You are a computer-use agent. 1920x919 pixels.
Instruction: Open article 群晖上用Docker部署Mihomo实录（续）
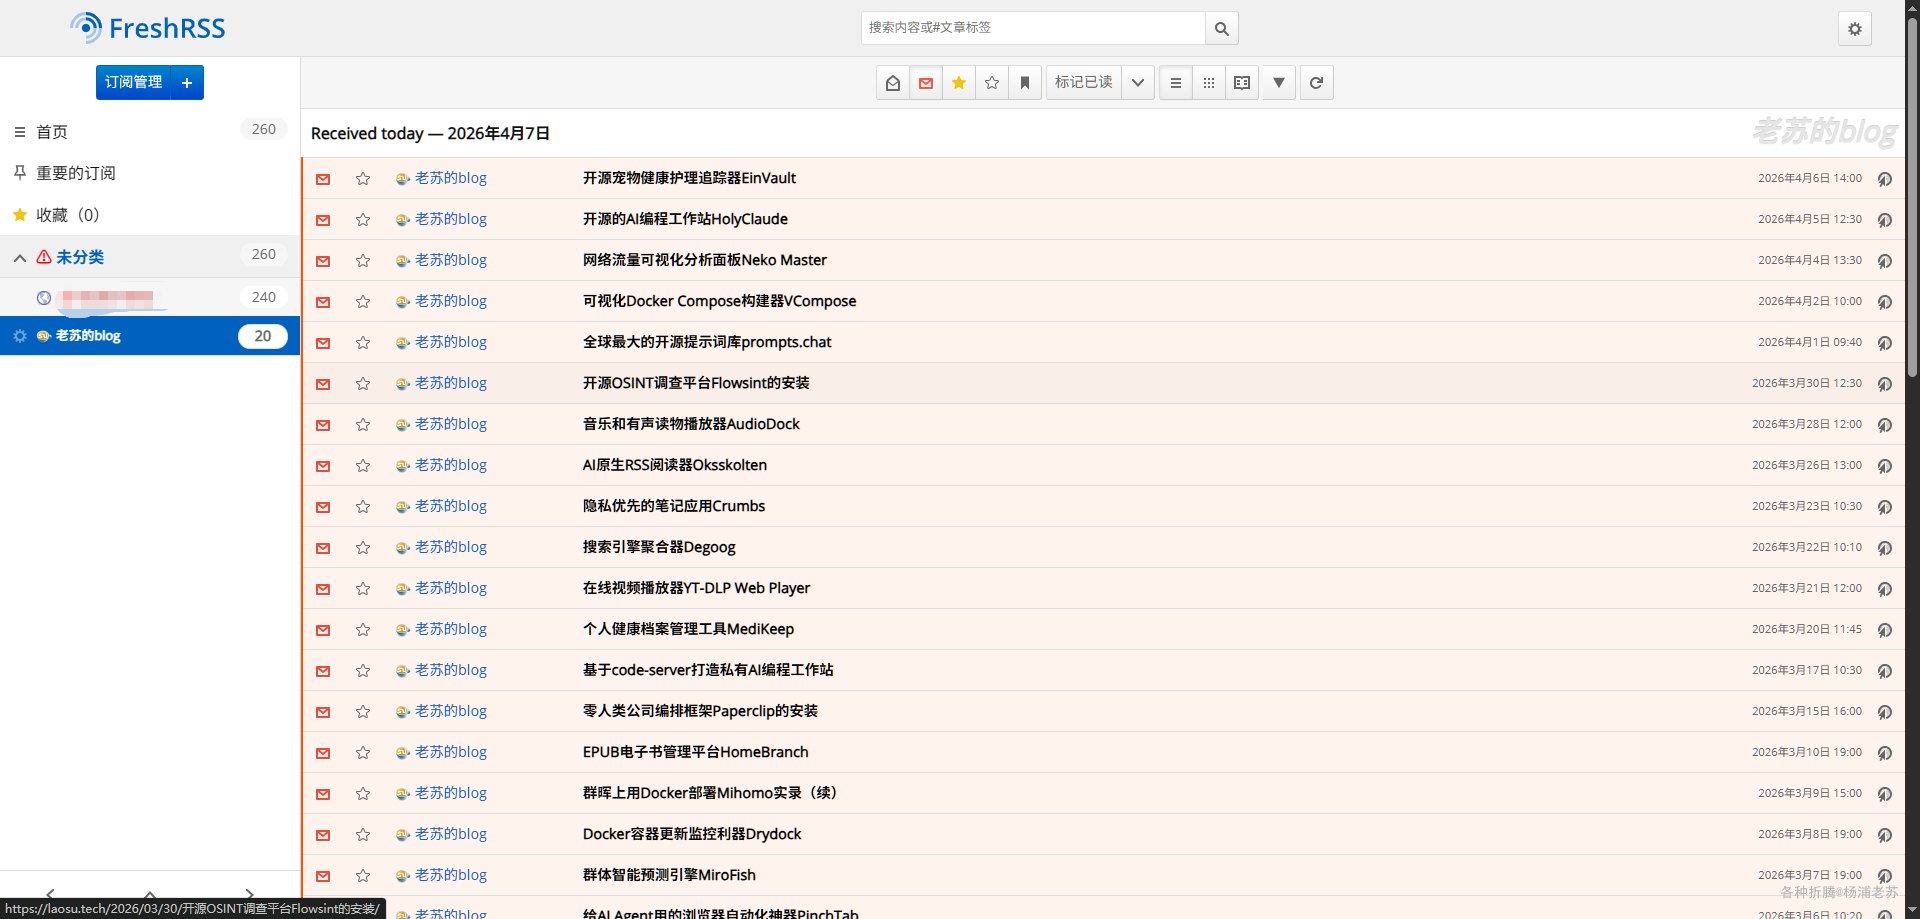713,793
